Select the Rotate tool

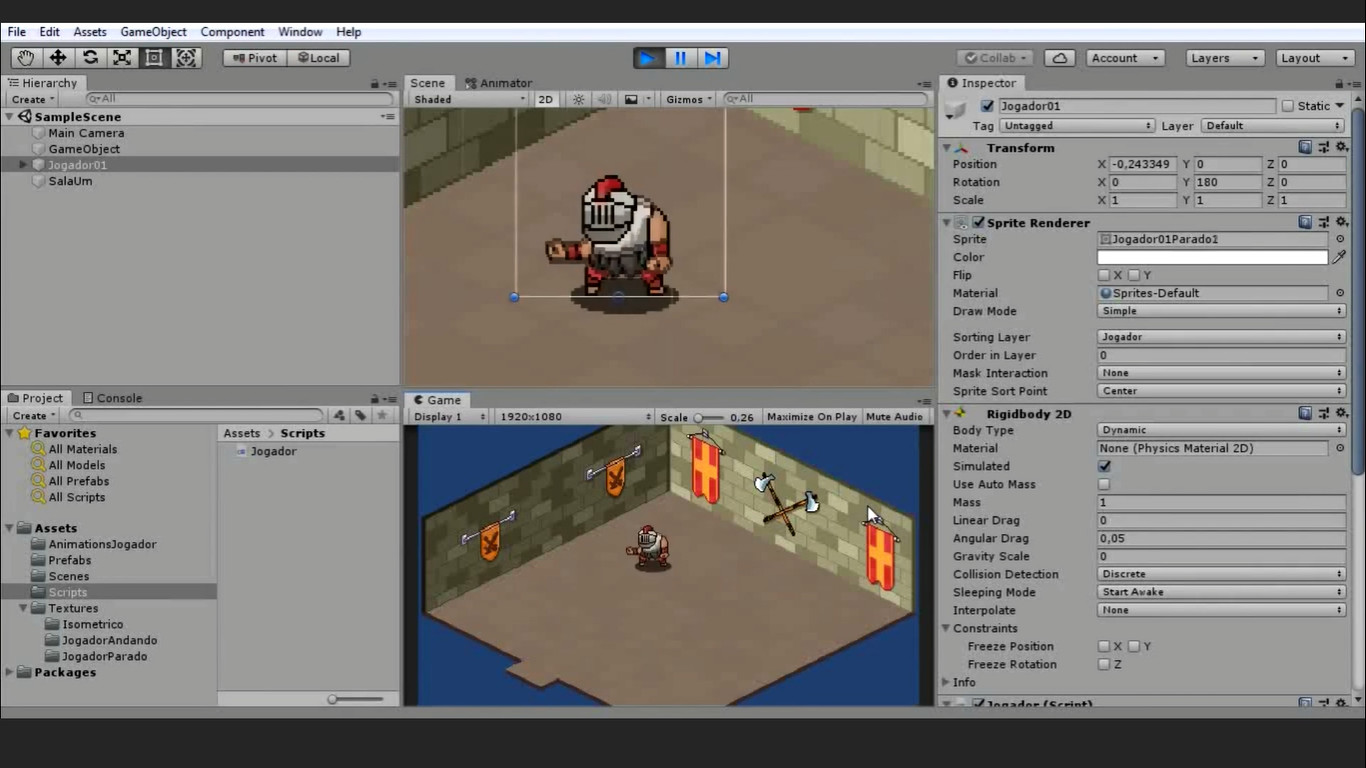tap(90, 58)
